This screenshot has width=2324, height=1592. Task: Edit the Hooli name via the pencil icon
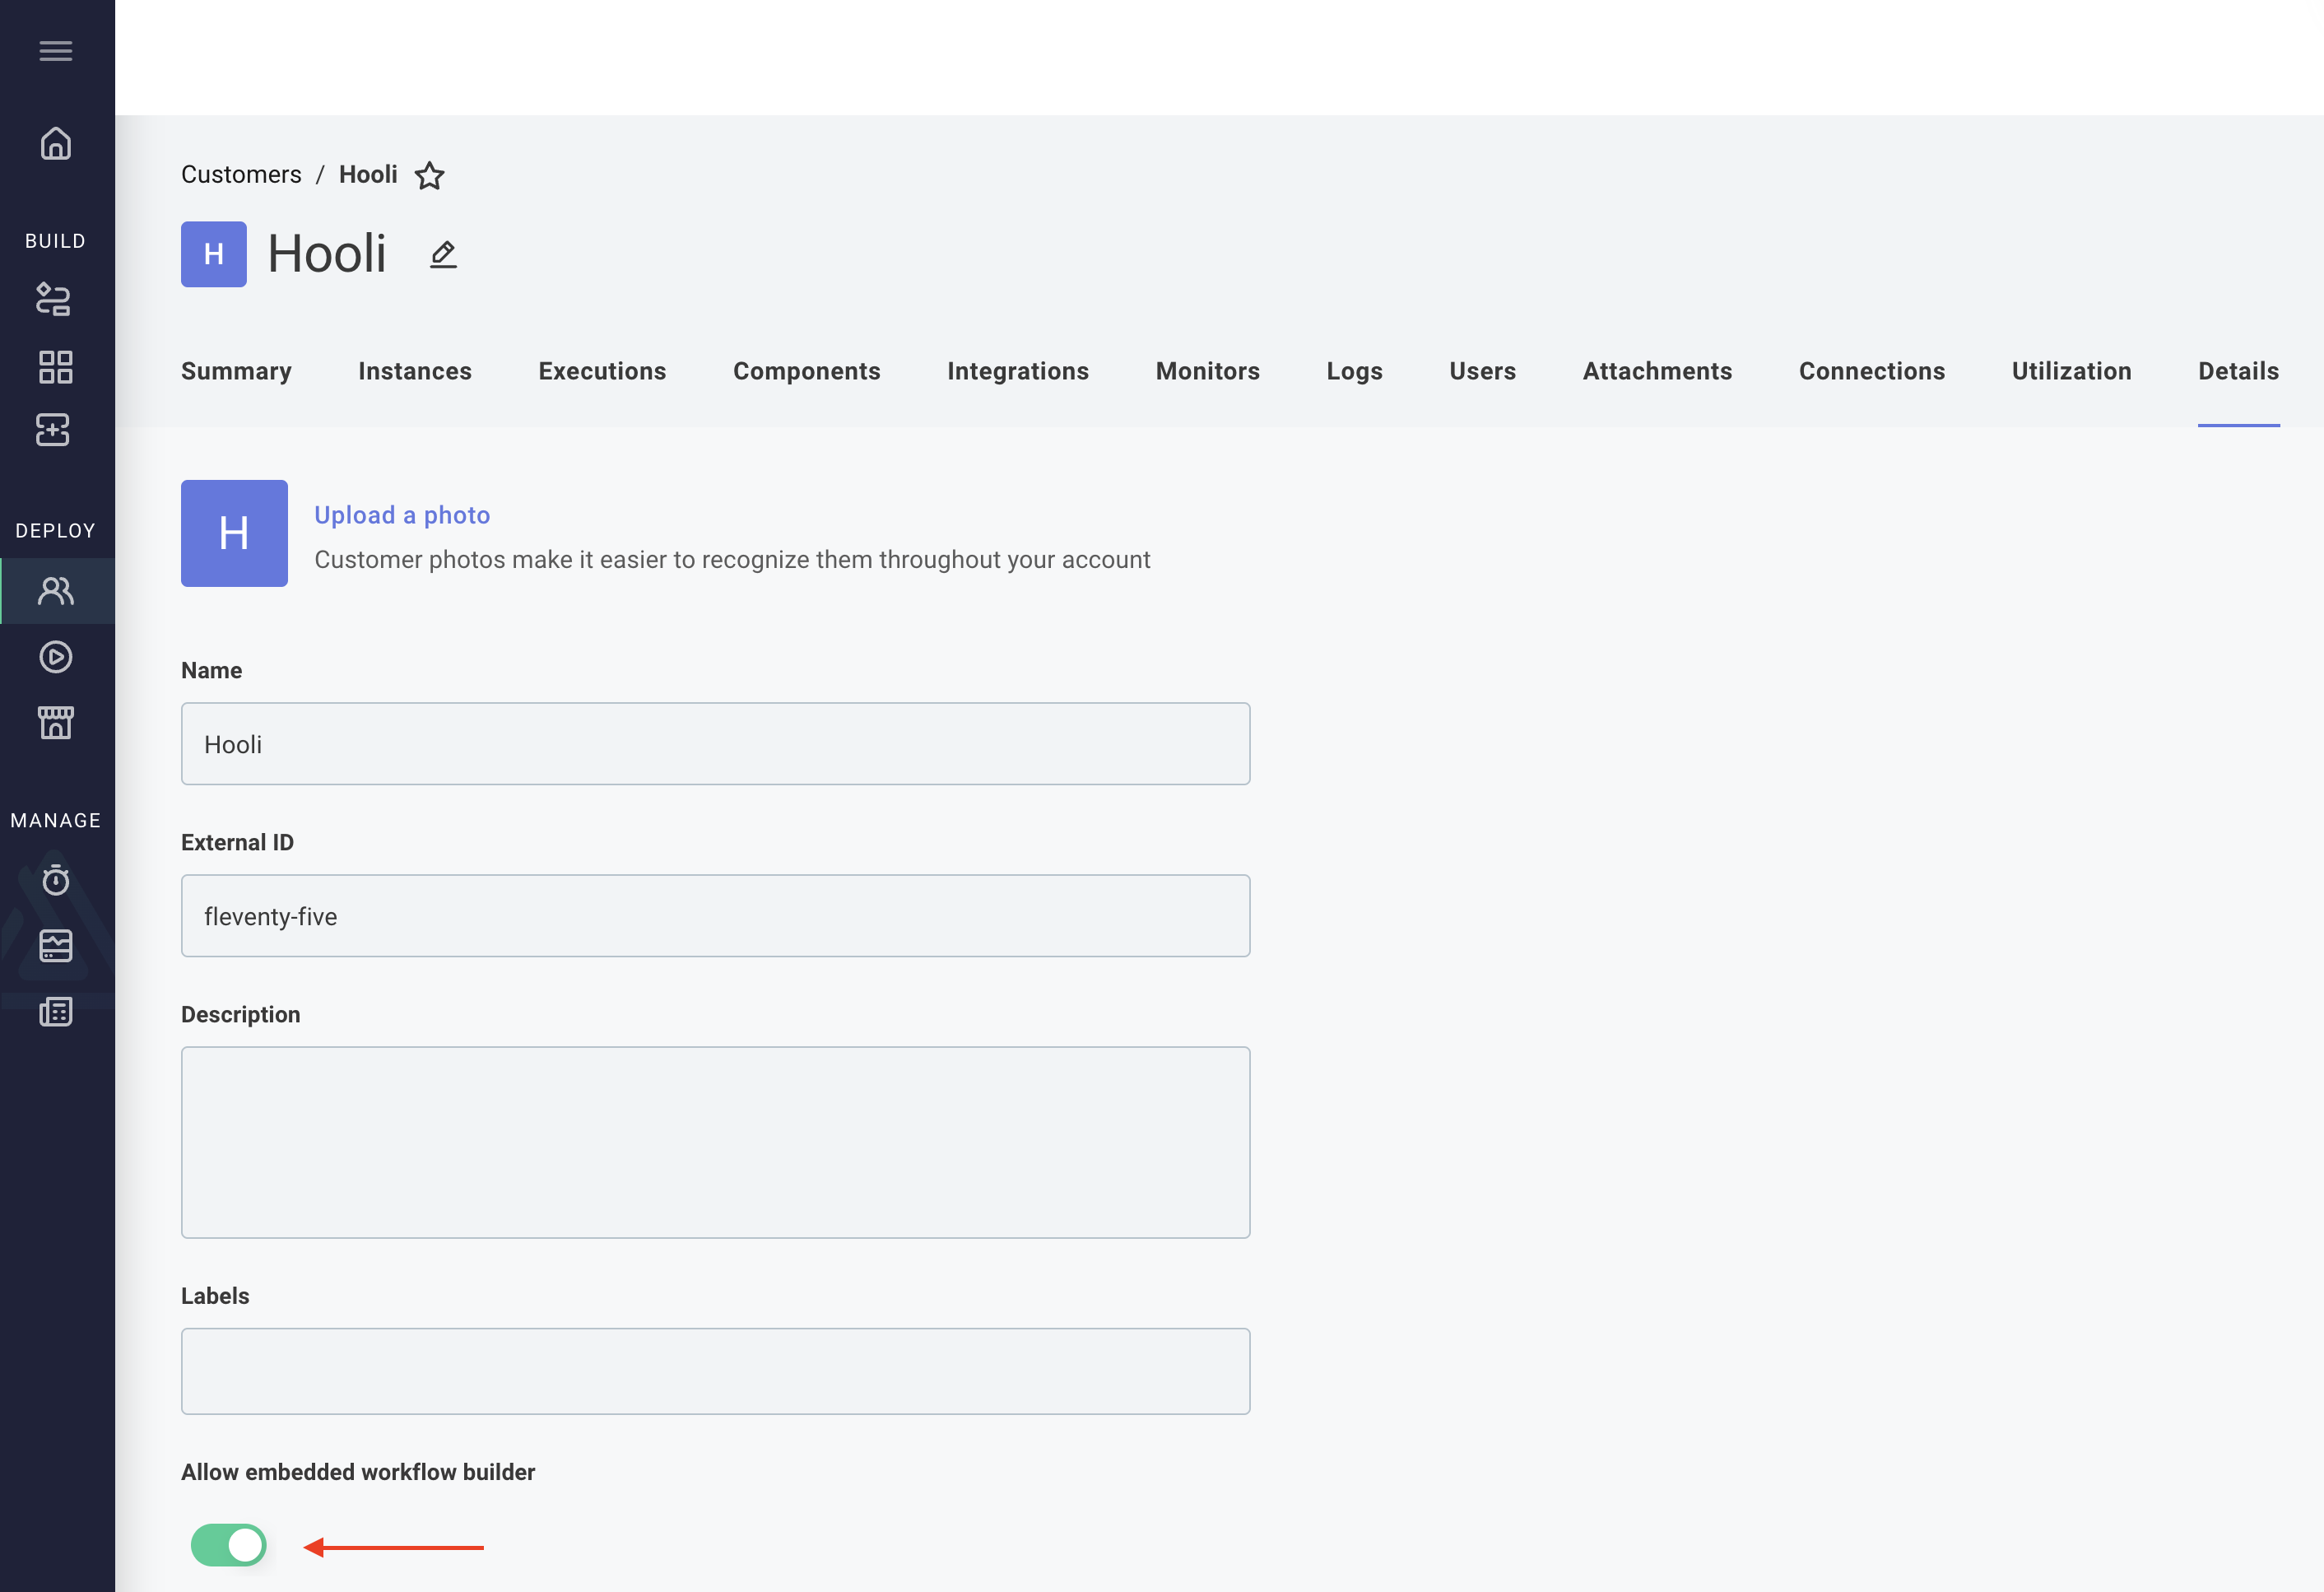(x=442, y=254)
